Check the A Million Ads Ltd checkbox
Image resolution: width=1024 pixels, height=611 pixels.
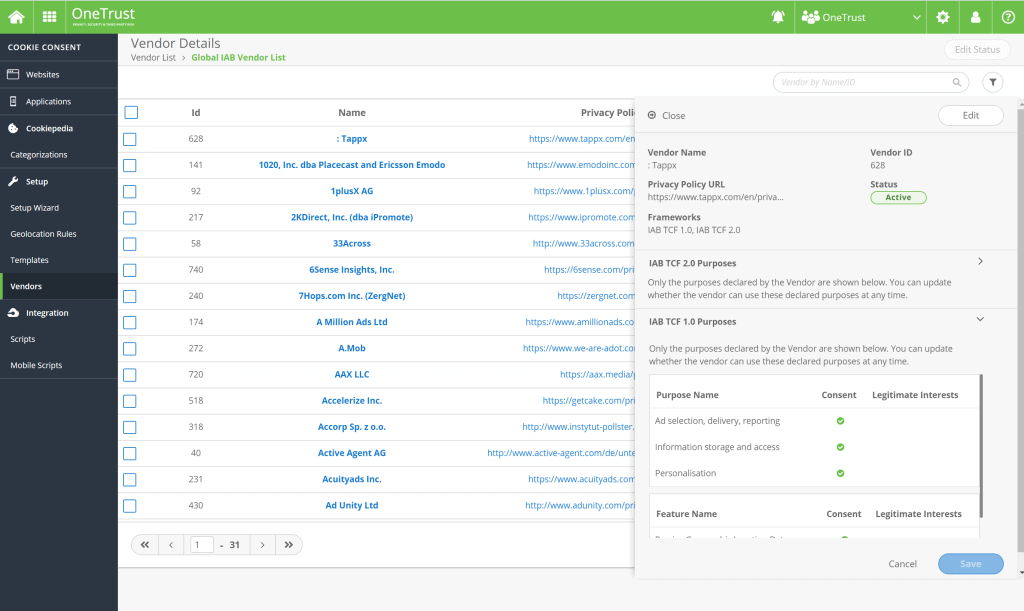(130, 322)
